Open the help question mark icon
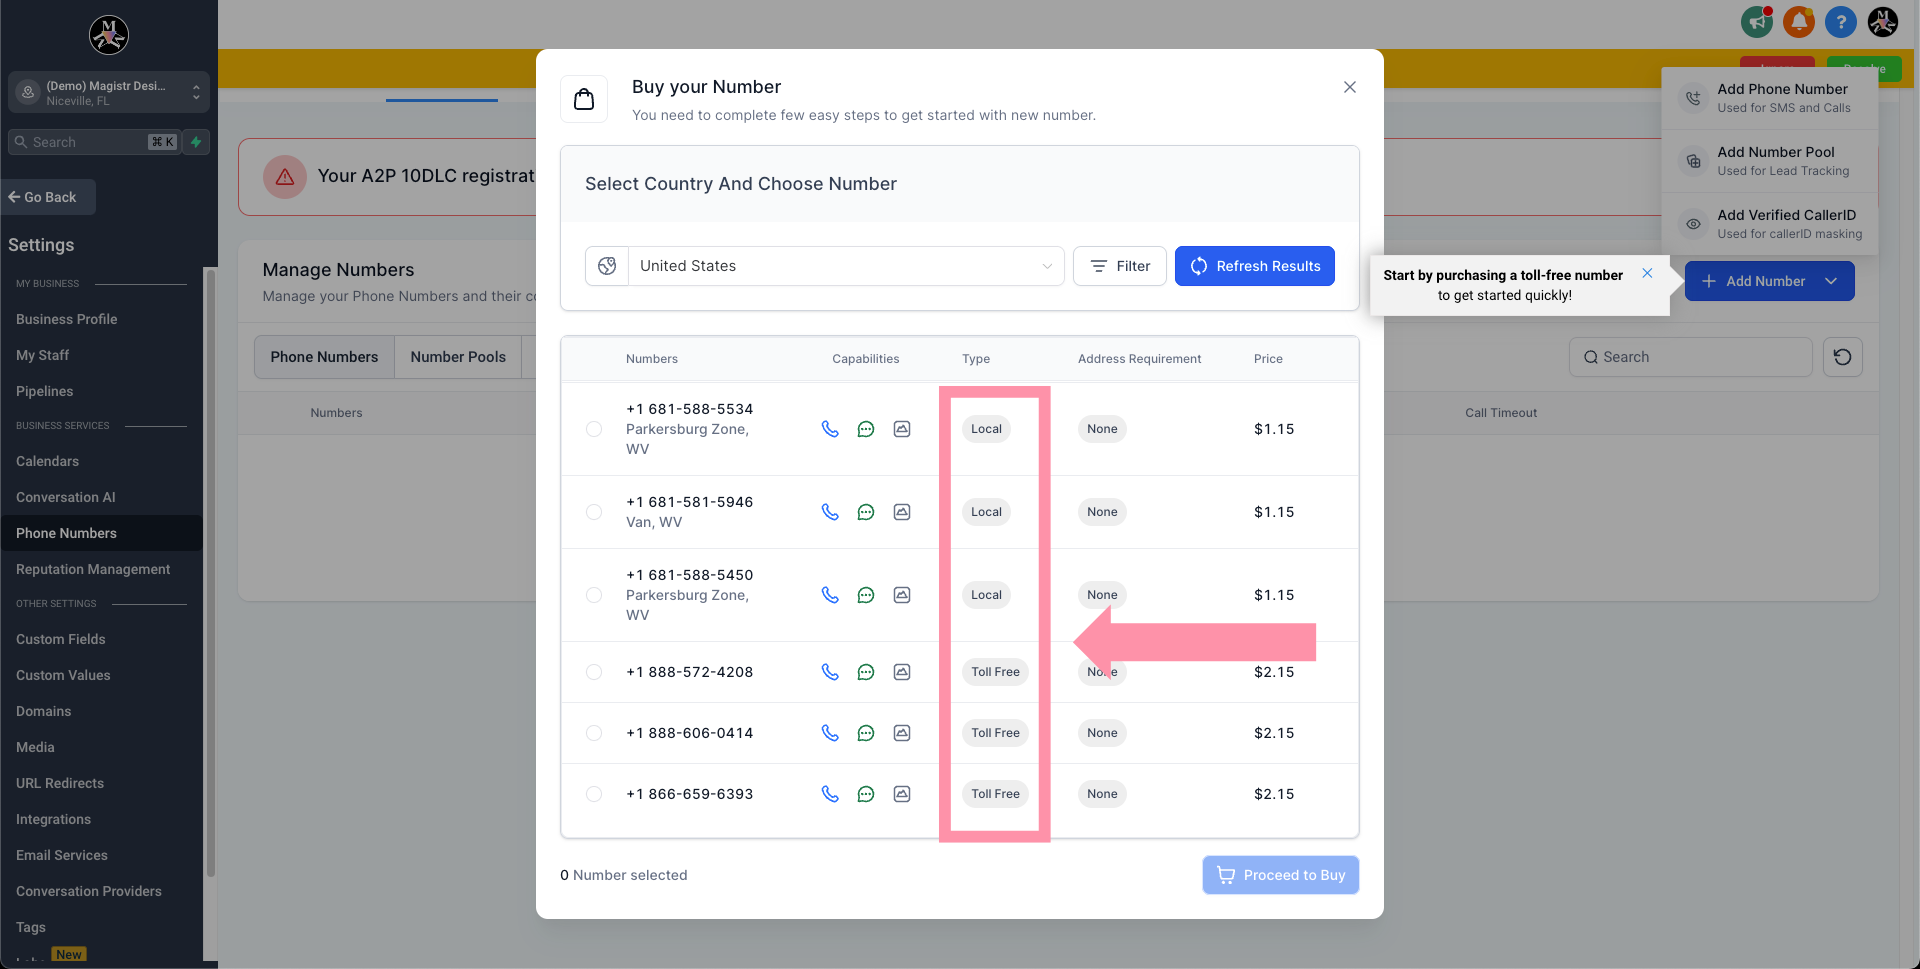This screenshot has height=969, width=1920. pyautogui.click(x=1840, y=22)
